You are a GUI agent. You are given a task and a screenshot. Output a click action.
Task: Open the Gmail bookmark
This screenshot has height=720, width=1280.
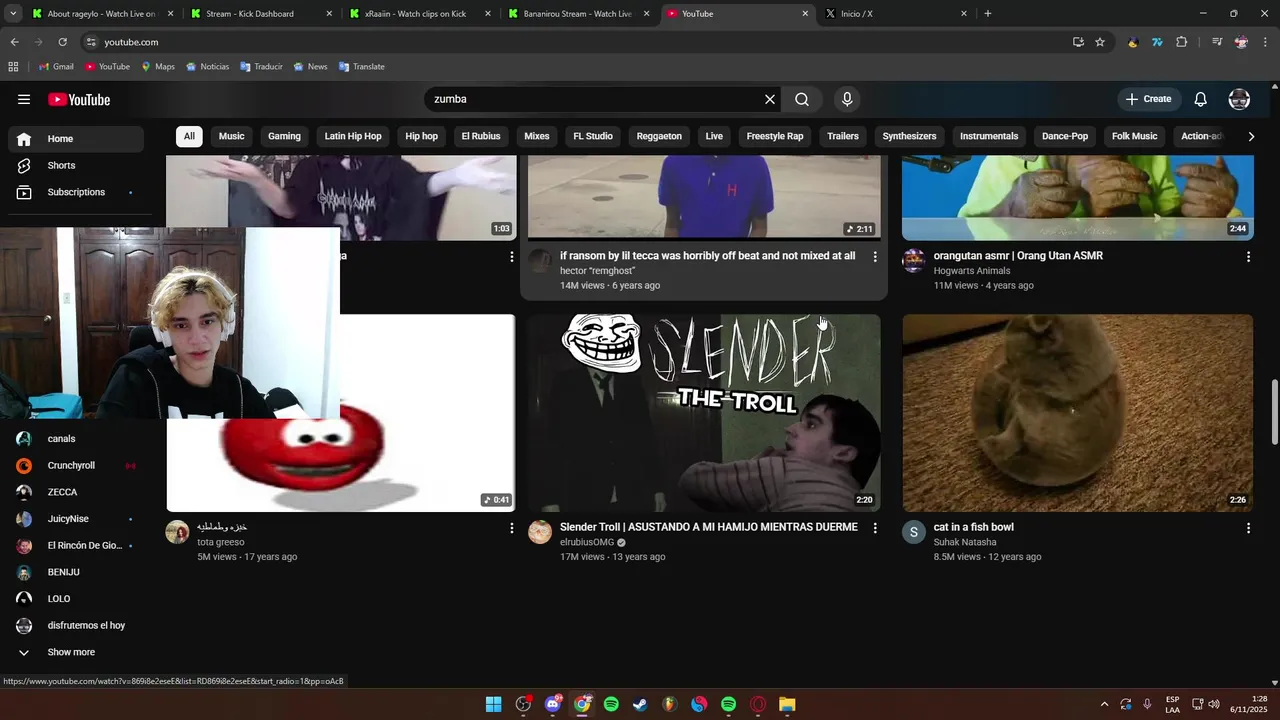tap(56, 67)
